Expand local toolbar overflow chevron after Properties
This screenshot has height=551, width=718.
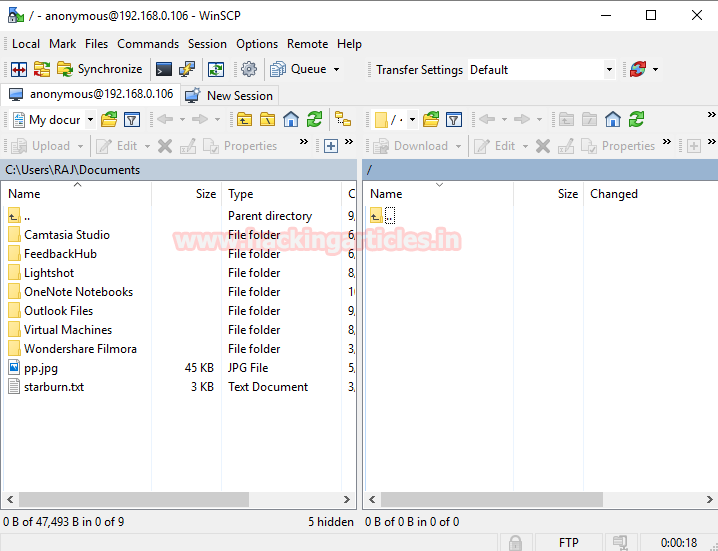(x=304, y=142)
